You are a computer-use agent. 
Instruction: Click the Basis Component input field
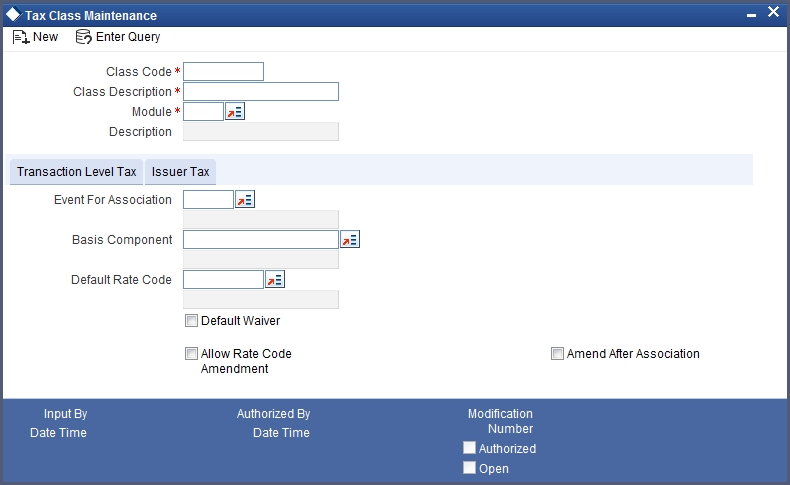[x=261, y=239]
